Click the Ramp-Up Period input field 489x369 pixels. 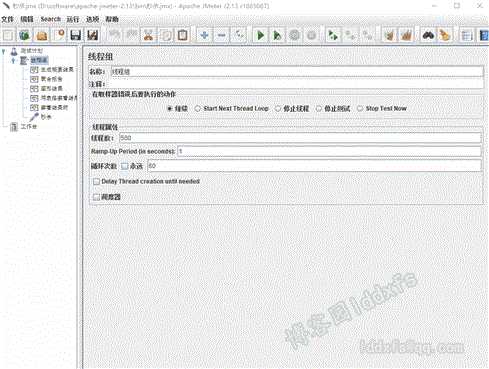329,151
